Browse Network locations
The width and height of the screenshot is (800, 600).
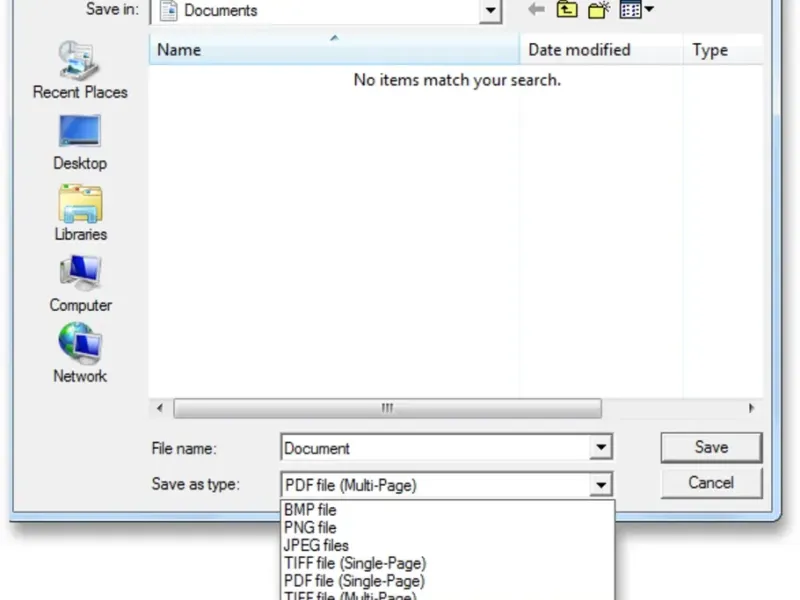tap(80, 353)
